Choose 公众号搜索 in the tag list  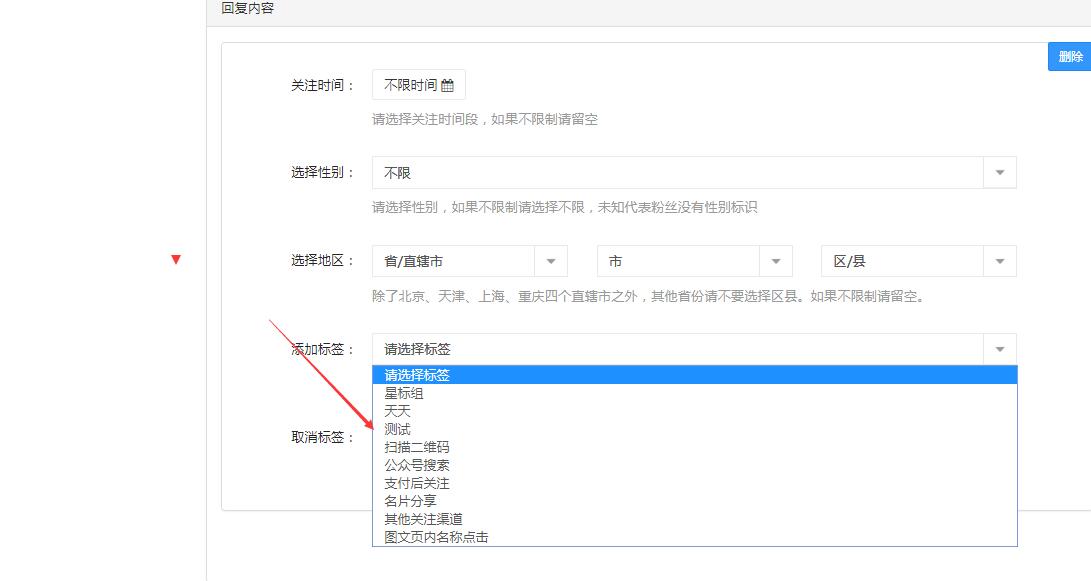click(x=417, y=465)
